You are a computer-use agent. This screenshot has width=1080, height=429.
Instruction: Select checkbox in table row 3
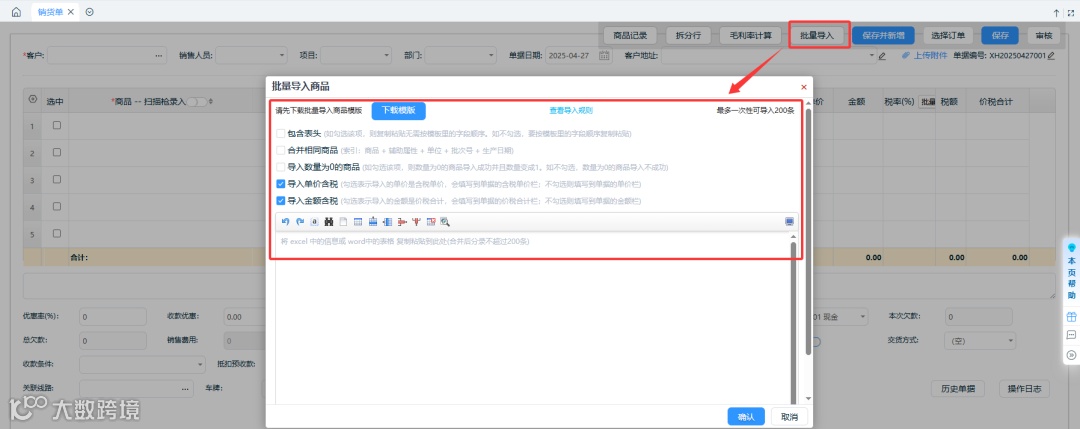point(57,179)
